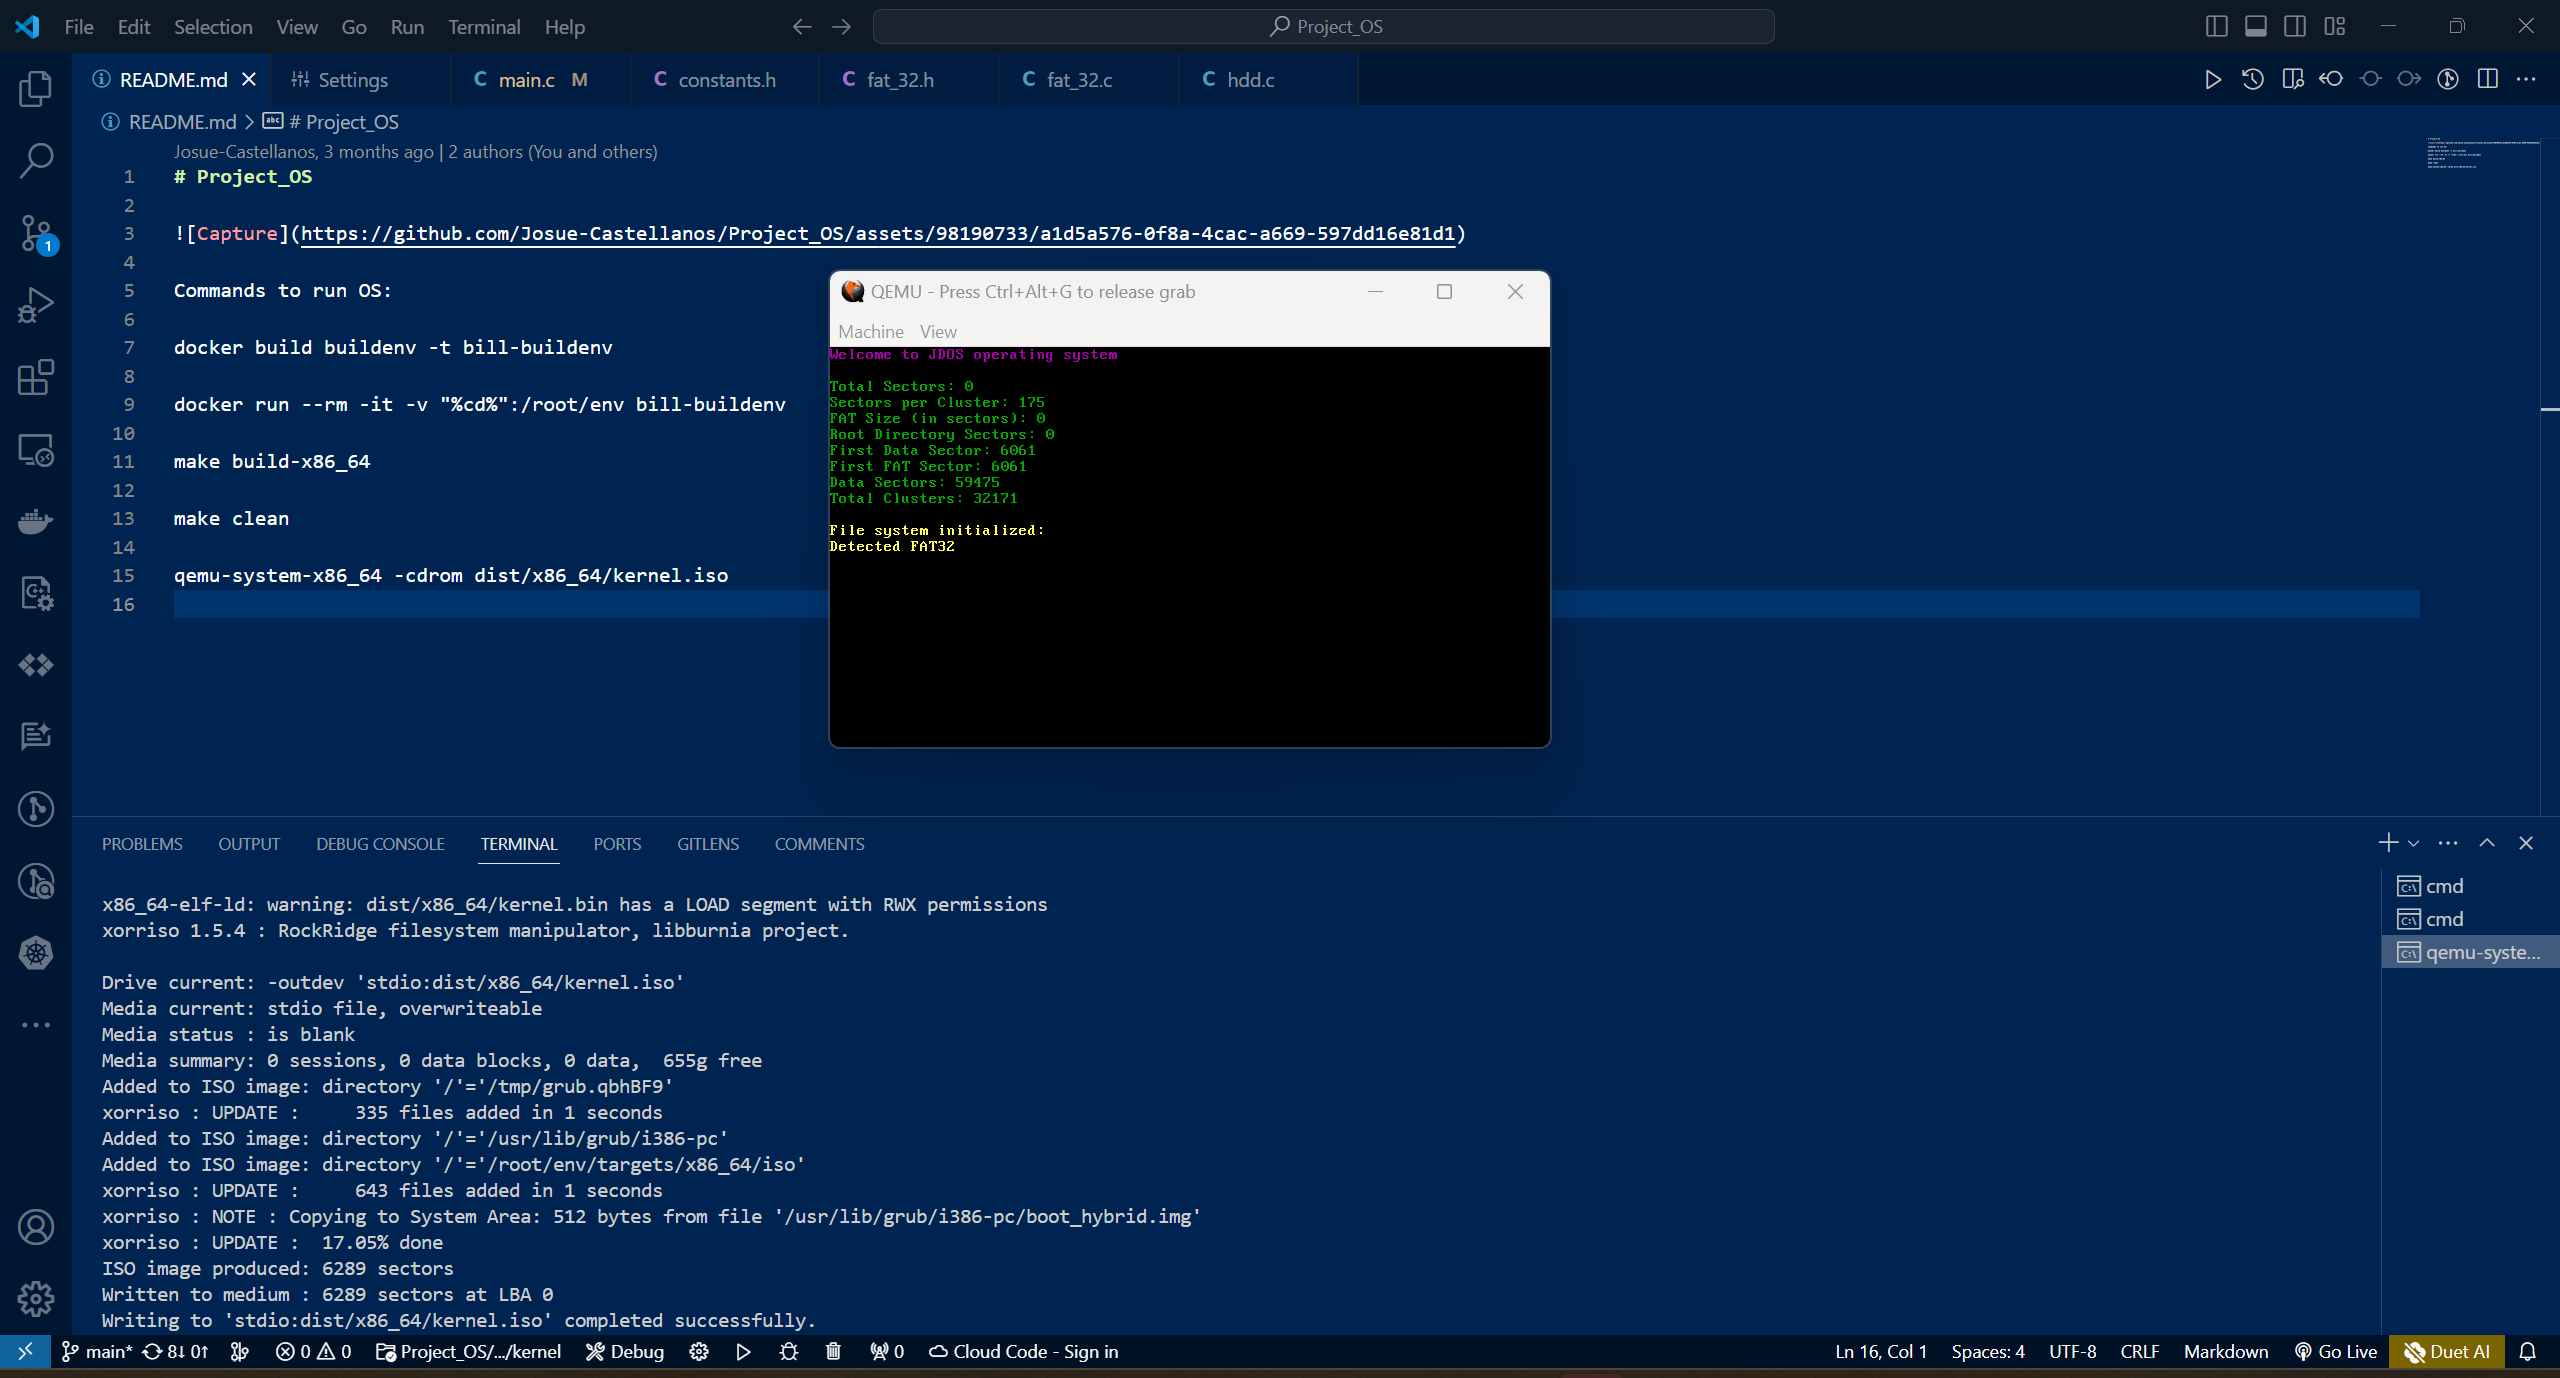Toggle Primary Side Bar layout button
The image size is (2560, 1378).
pos(2216,27)
